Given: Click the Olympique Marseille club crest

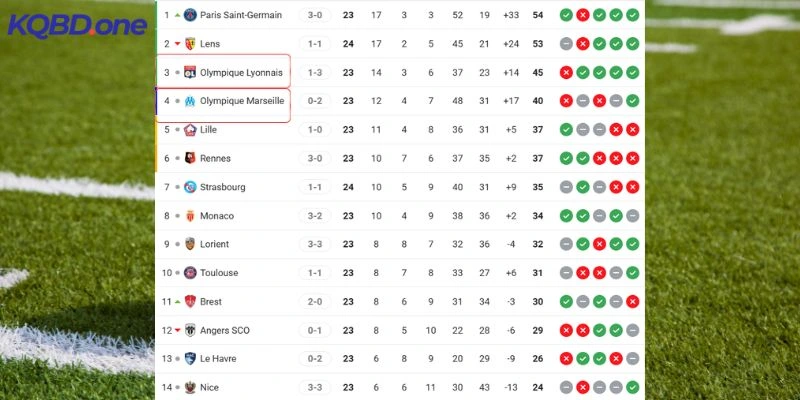Looking at the screenshot, I should (190, 101).
